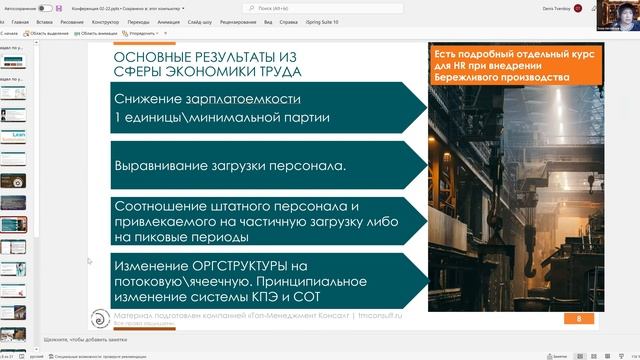Open the Переходы ribbon tab
The image size is (640, 360).
(x=138, y=22)
